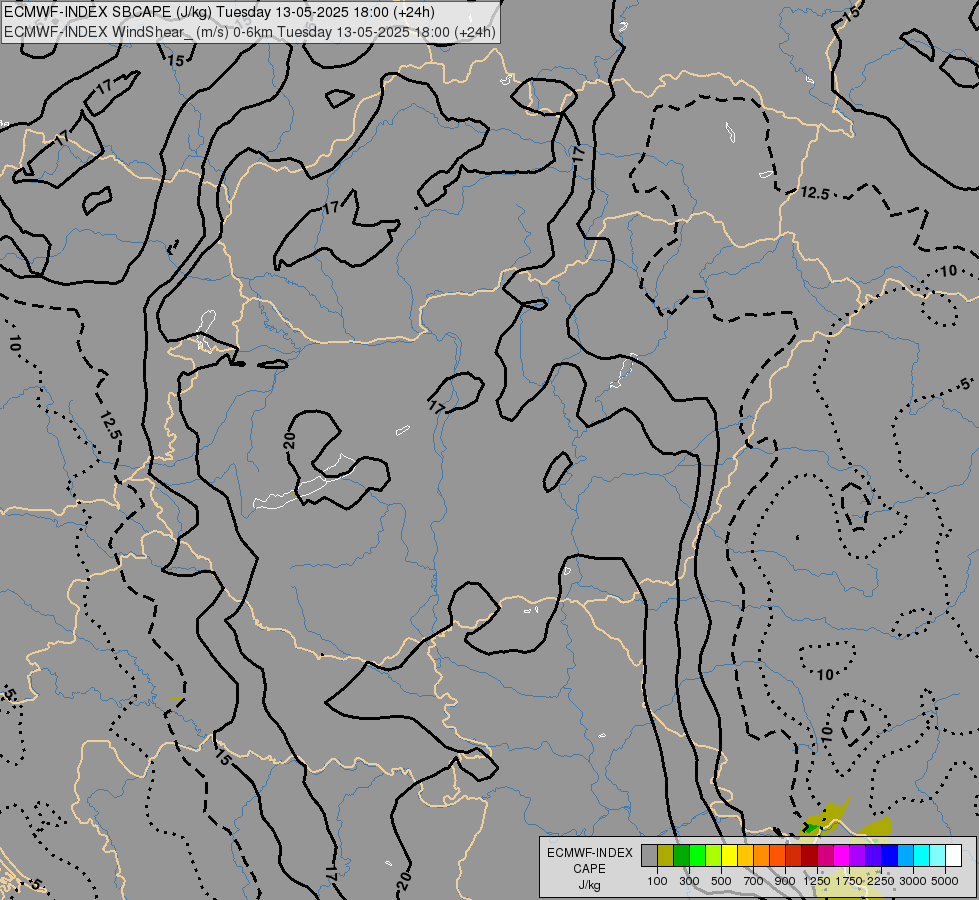This screenshot has height=900, width=979.
Task: Choose the bright green legend swatch
Action: coord(697,856)
